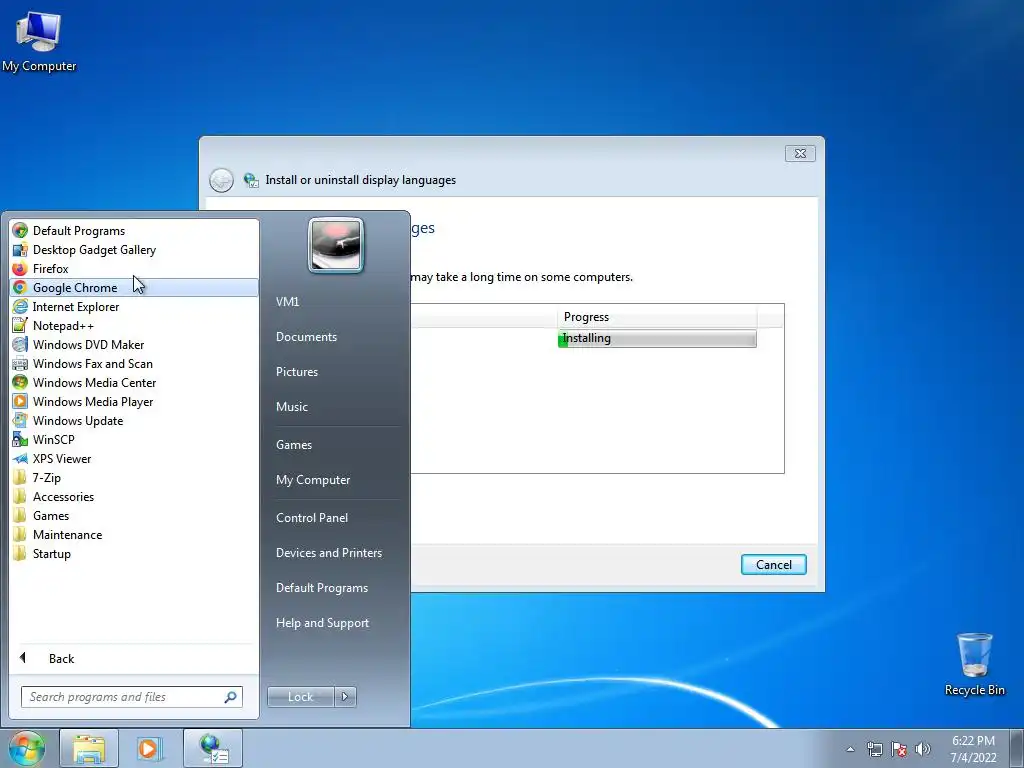The image size is (1024, 768).
Task: Select the Recycle Bin desktop icon
Action: (x=974, y=664)
